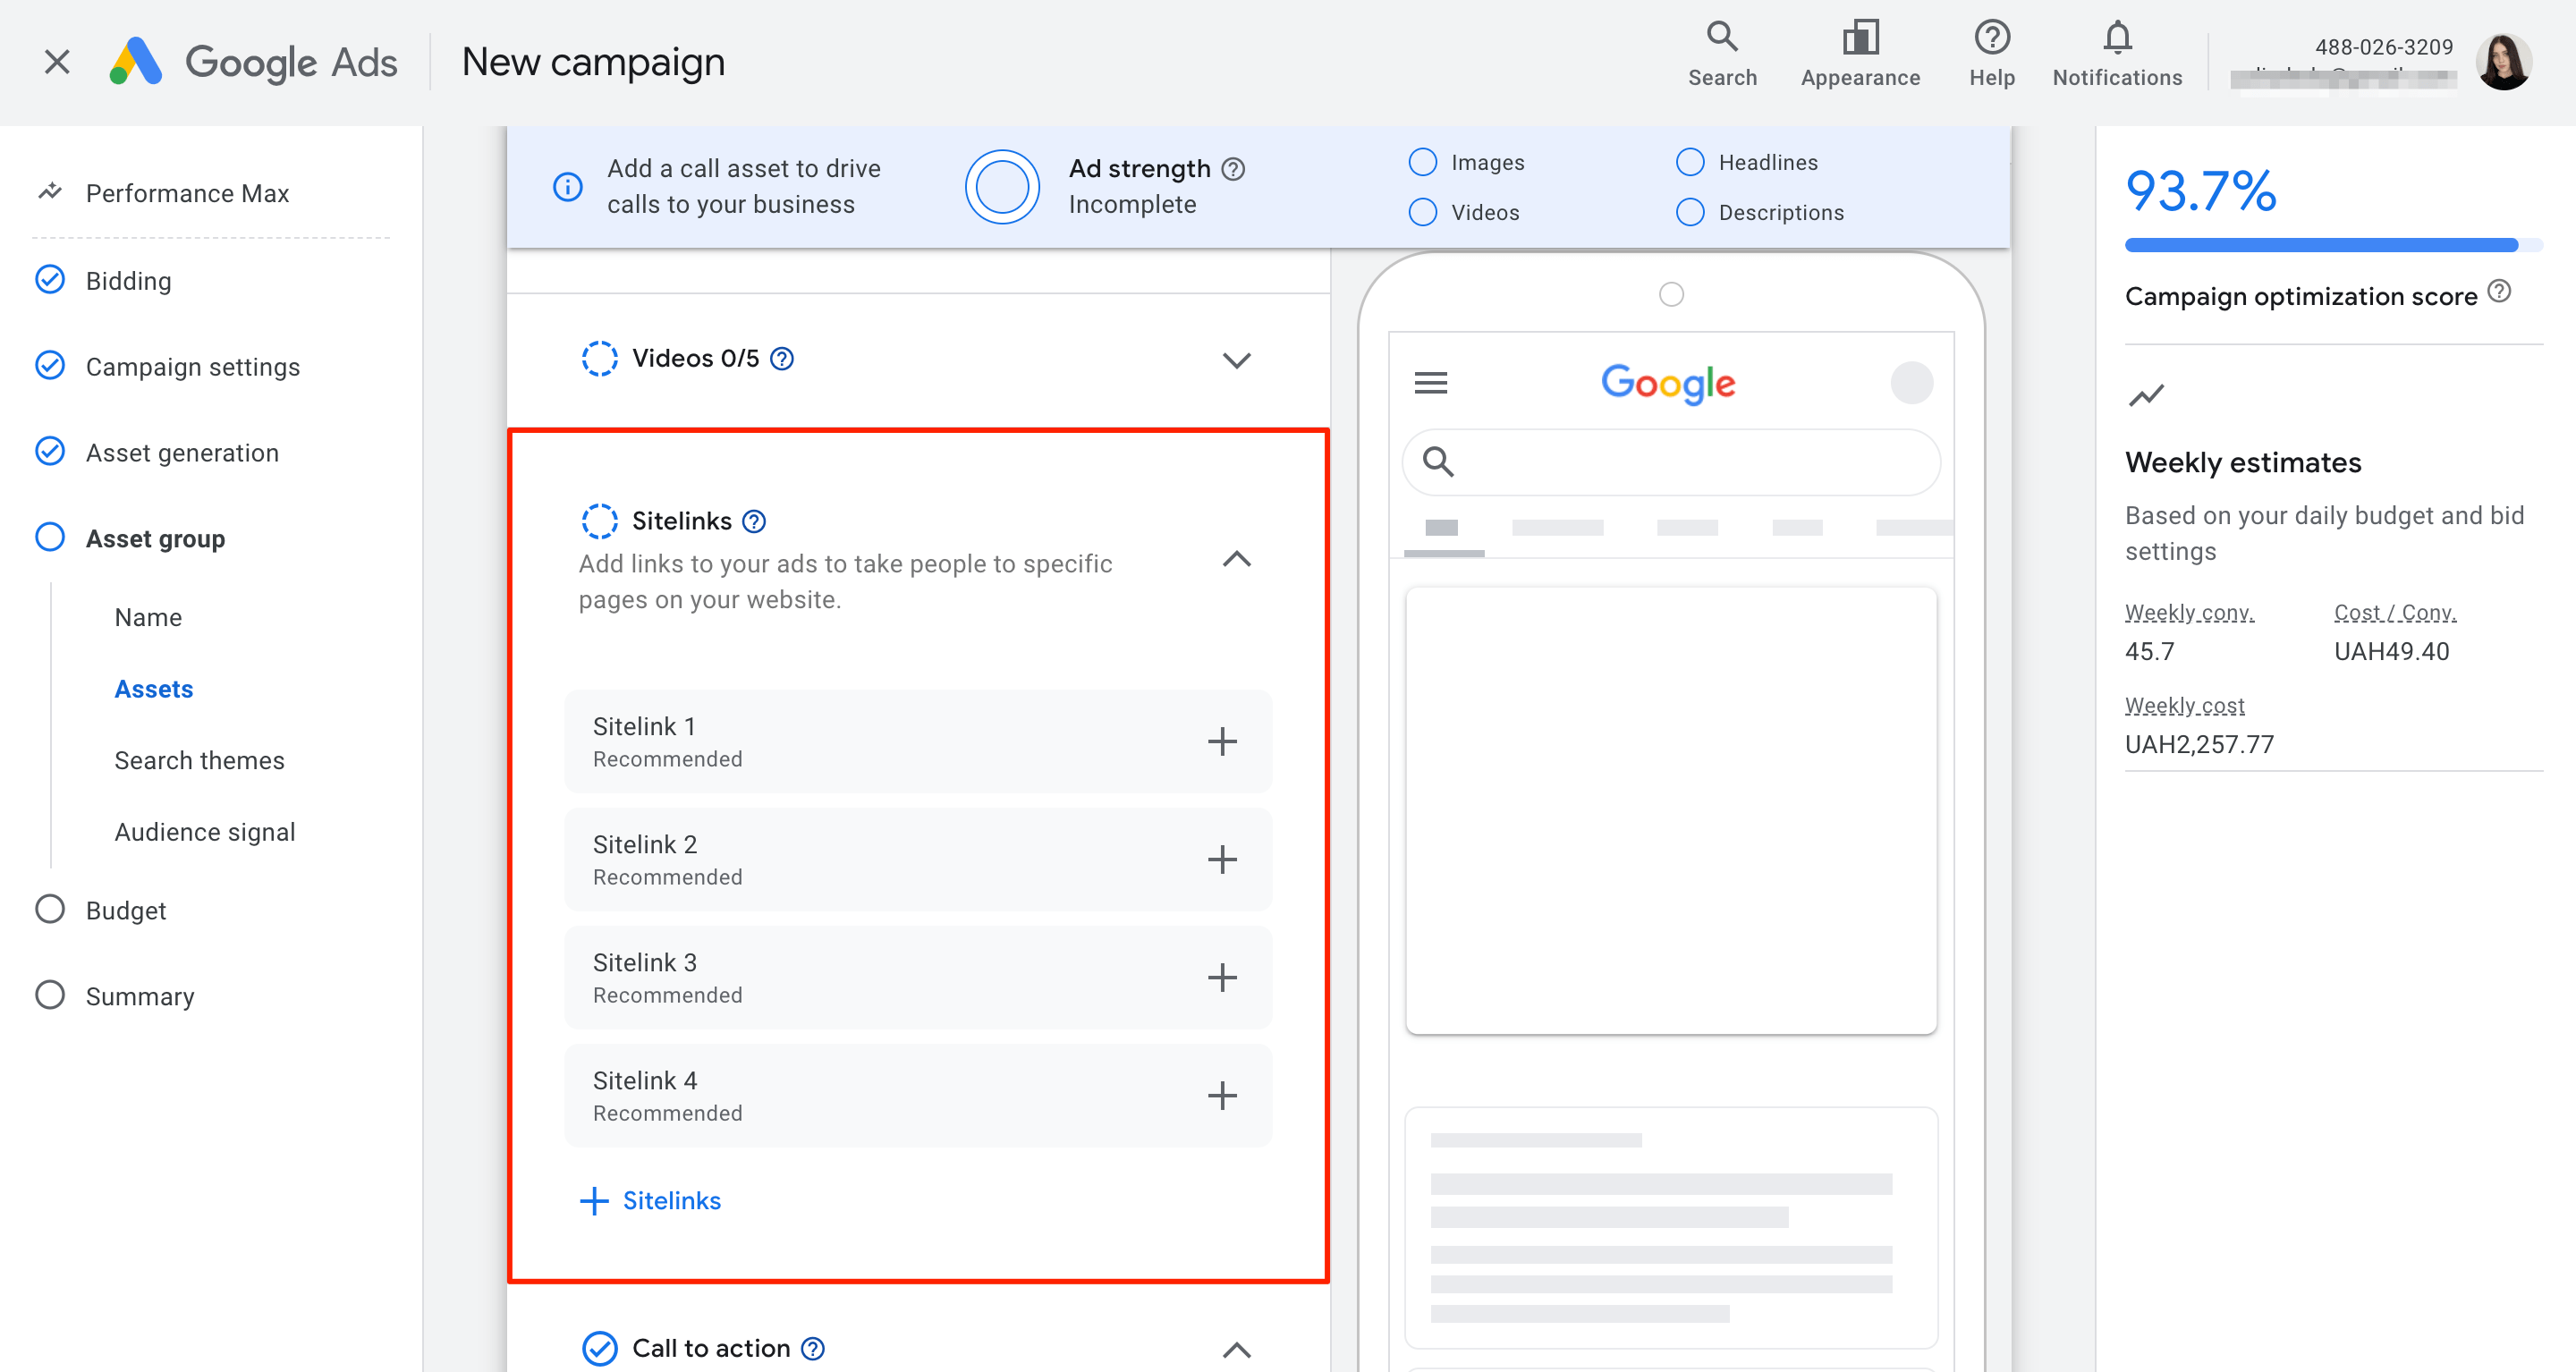Screen dimensions: 2576x1372
Task: Toggle the Videos section expander arrow
Action: pos(1239,358)
